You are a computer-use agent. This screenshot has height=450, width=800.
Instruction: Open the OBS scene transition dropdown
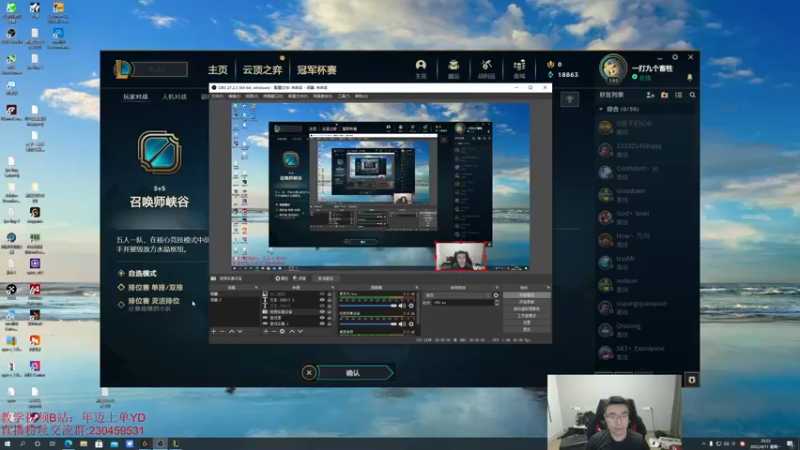point(458,295)
